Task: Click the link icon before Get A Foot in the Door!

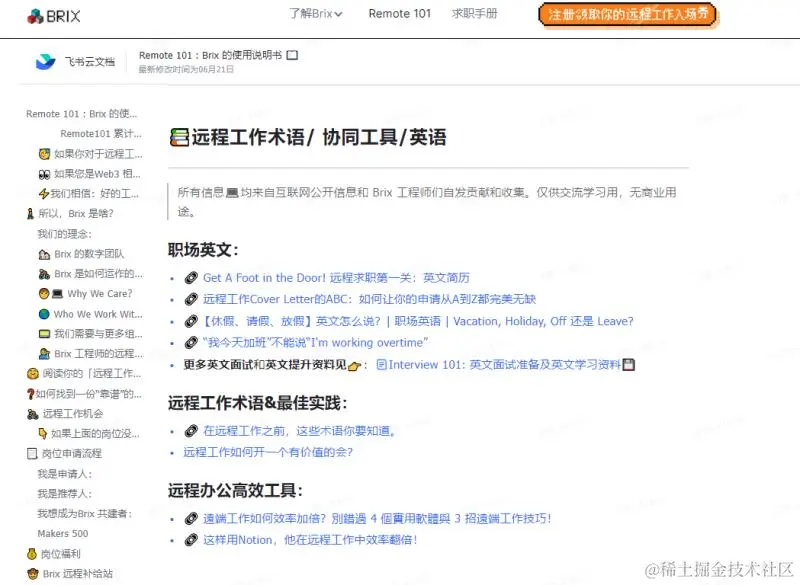Action: tap(191, 278)
